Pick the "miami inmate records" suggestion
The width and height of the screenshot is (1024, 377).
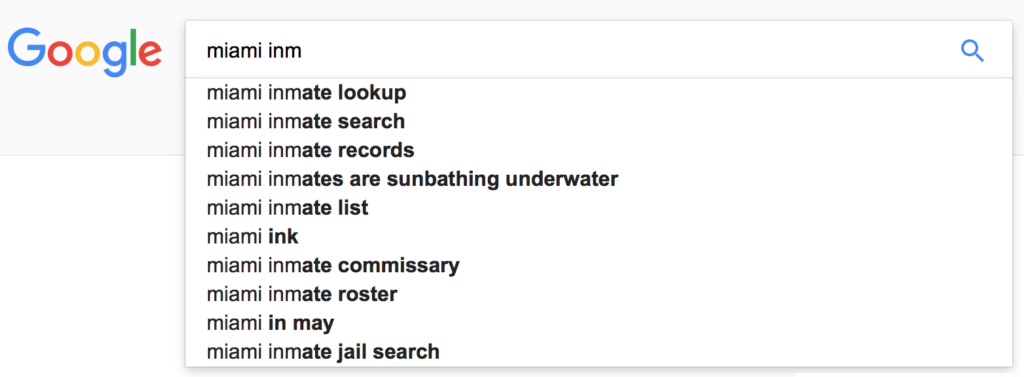tap(599, 150)
